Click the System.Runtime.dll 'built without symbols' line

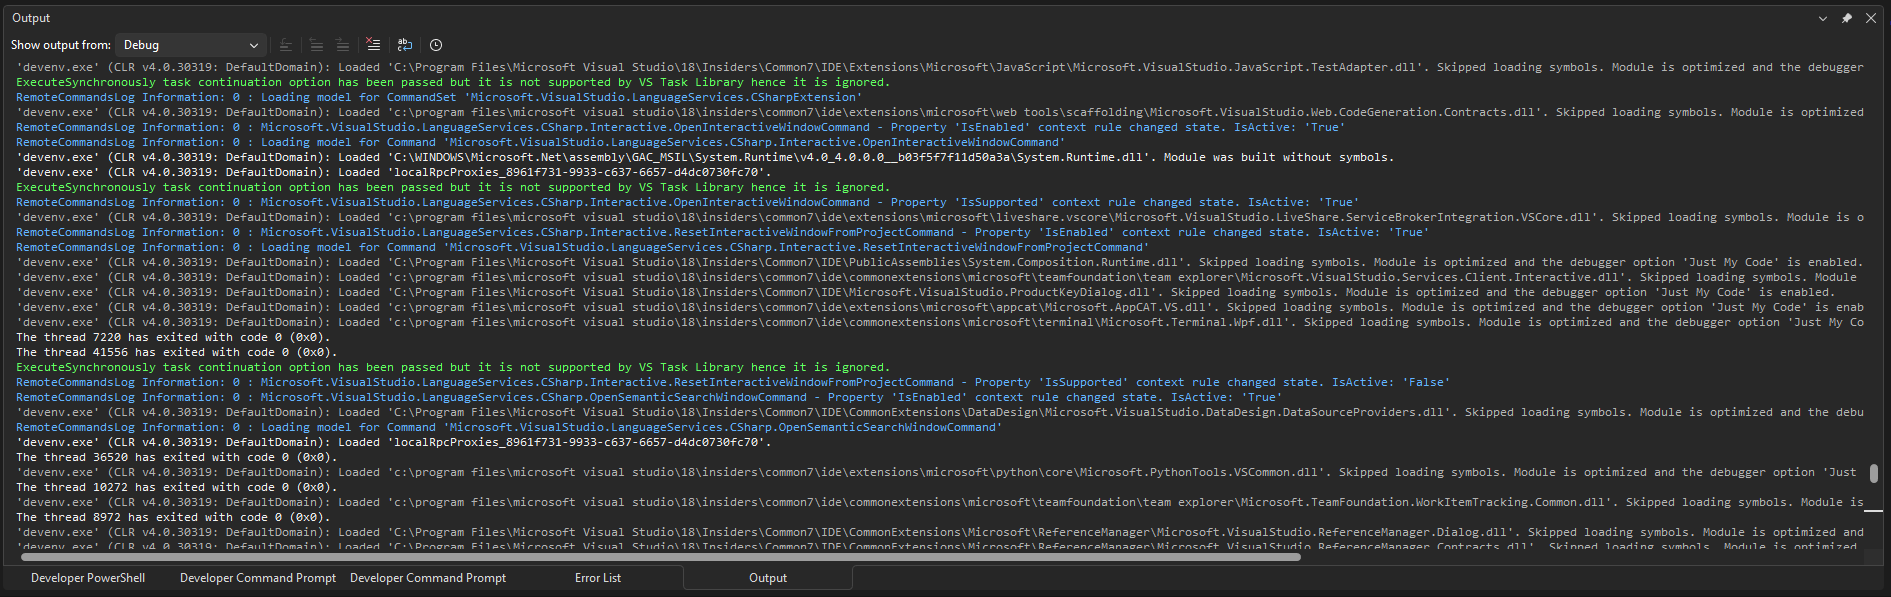(x=705, y=157)
